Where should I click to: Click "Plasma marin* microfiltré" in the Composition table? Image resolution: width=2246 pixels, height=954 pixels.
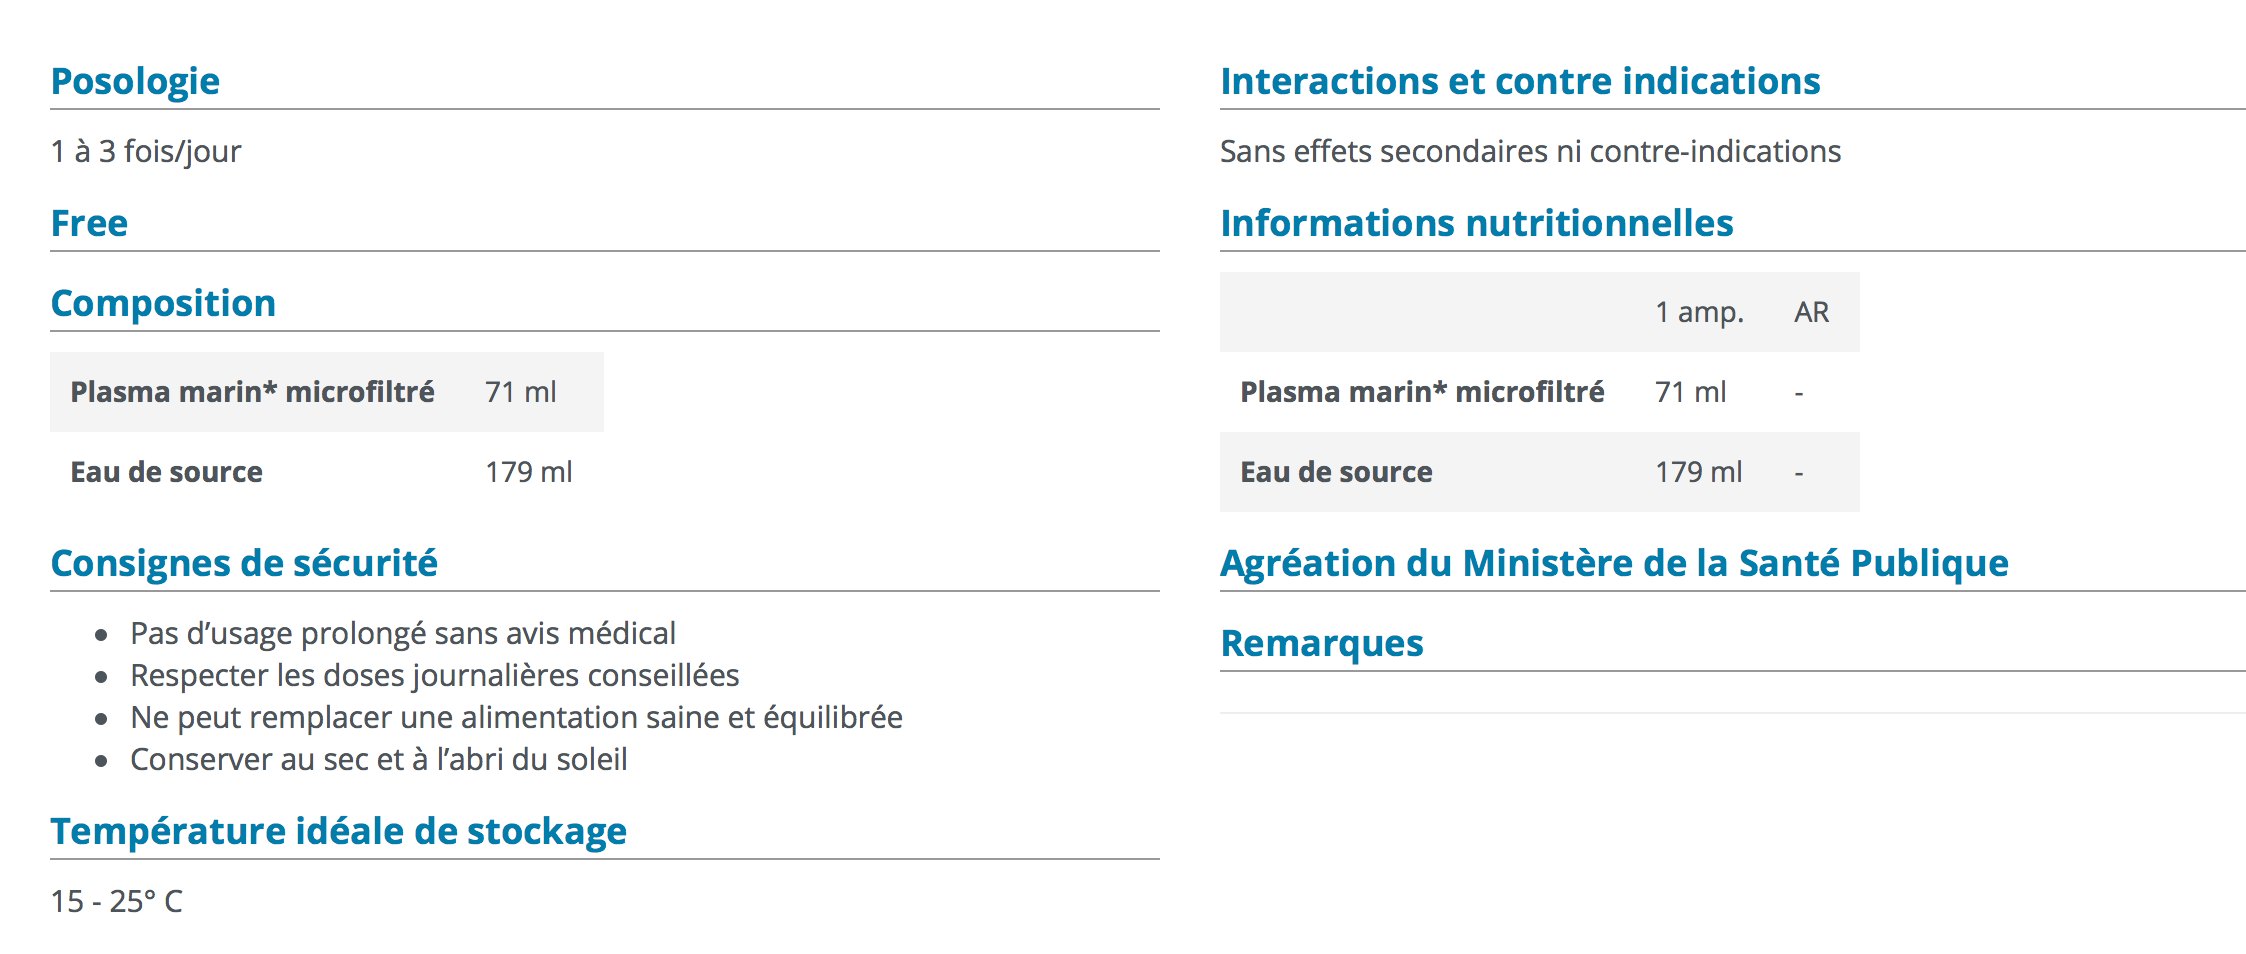click(x=252, y=392)
